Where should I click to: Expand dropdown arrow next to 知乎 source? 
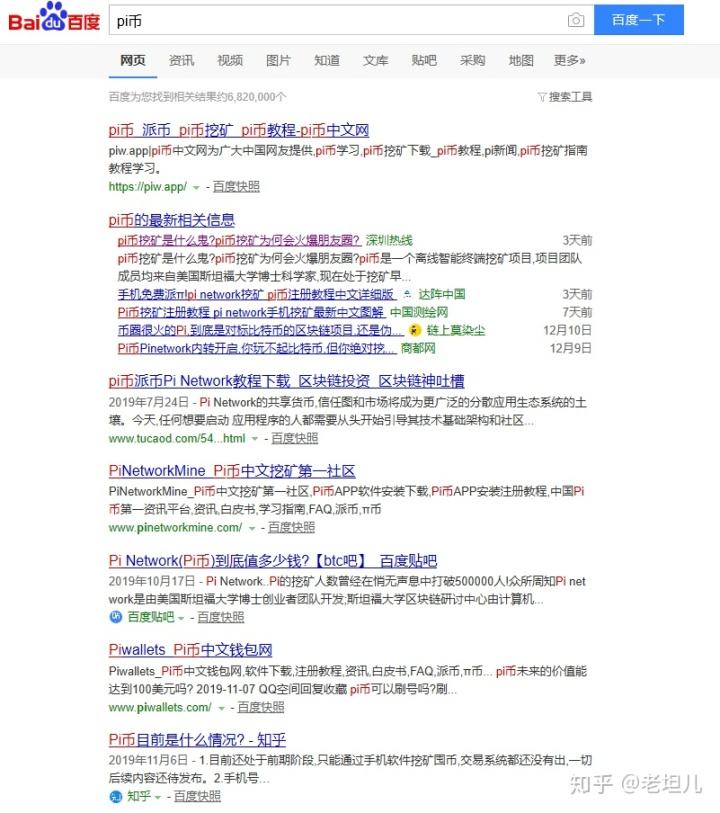pos(158,797)
